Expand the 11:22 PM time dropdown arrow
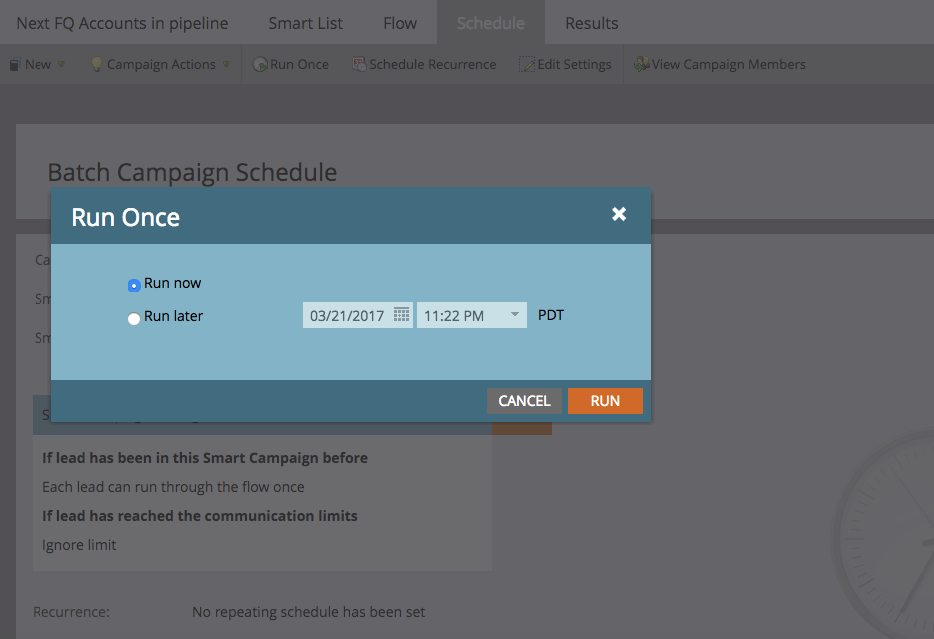This screenshot has width=934, height=639. (515, 314)
